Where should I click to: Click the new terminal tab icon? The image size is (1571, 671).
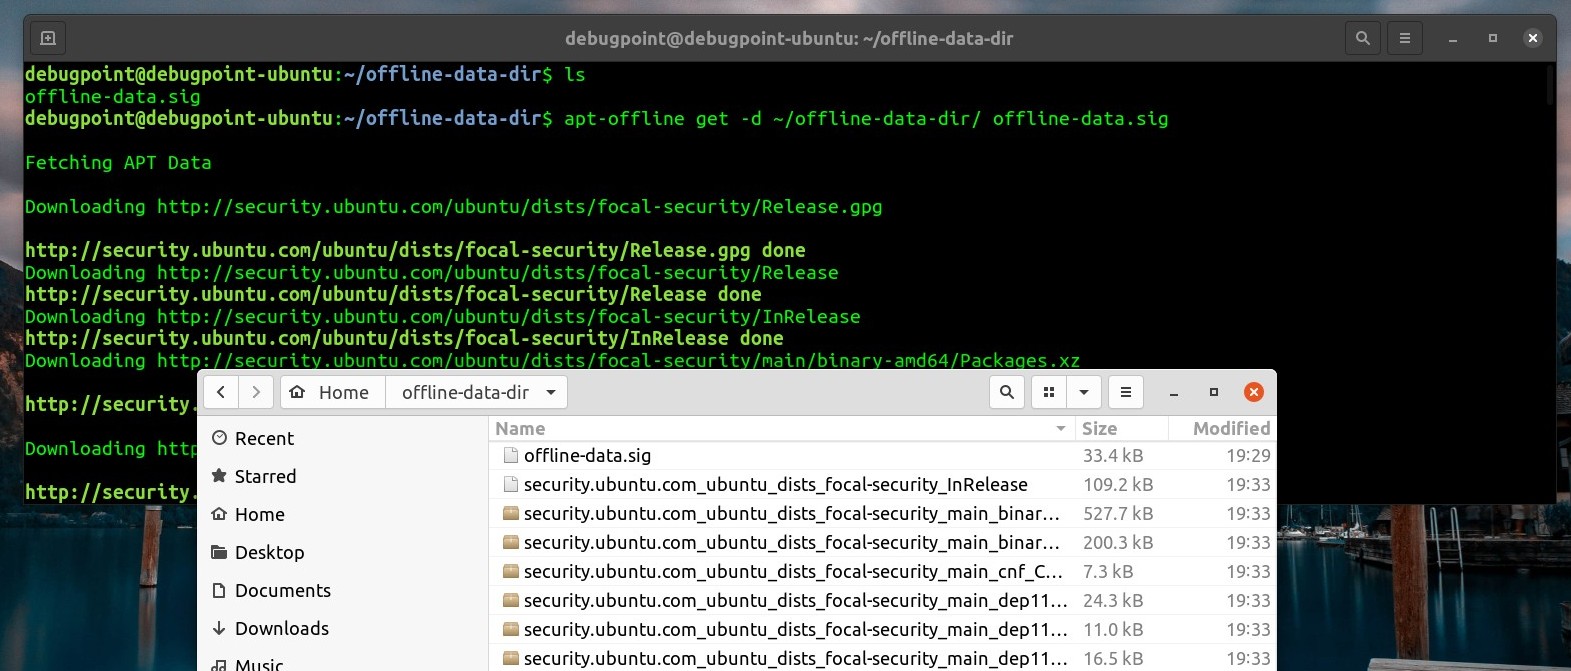point(47,38)
